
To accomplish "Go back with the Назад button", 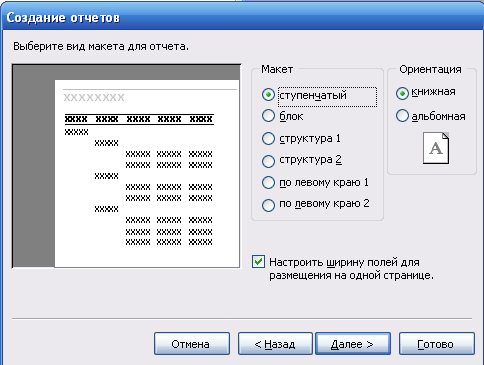I will [275, 344].
